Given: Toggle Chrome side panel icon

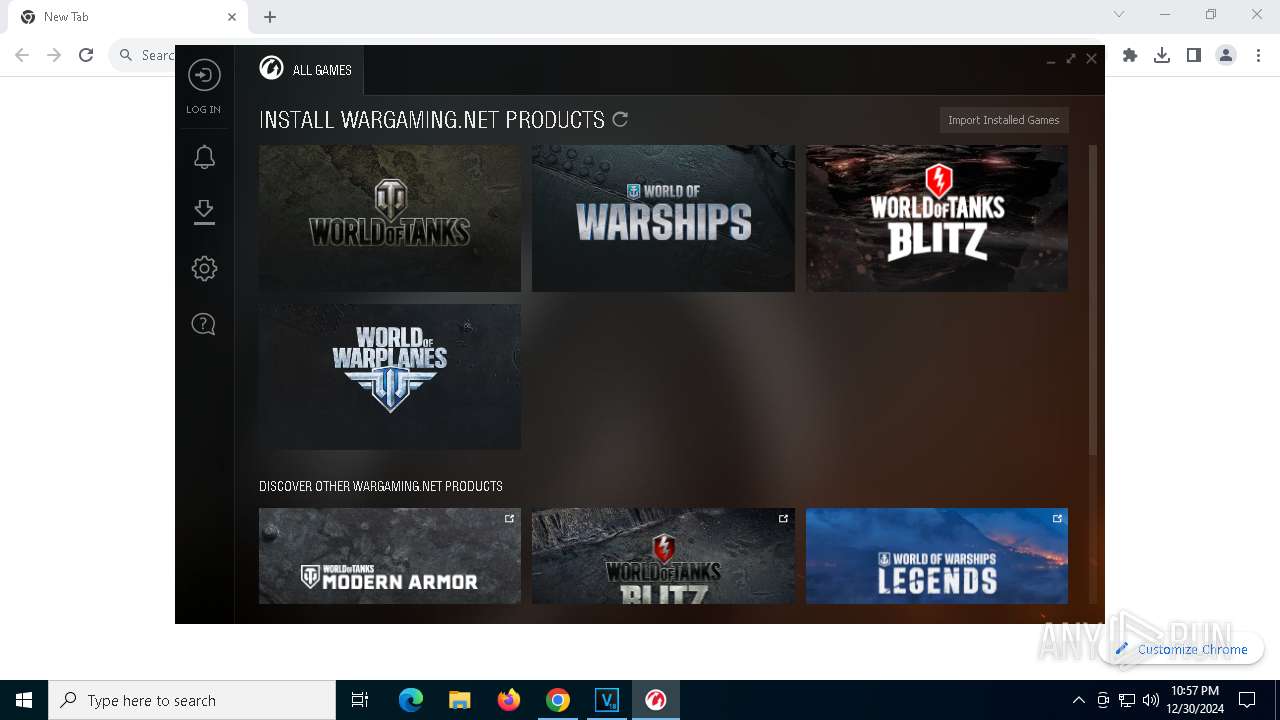Looking at the screenshot, I should click(x=1194, y=55).
